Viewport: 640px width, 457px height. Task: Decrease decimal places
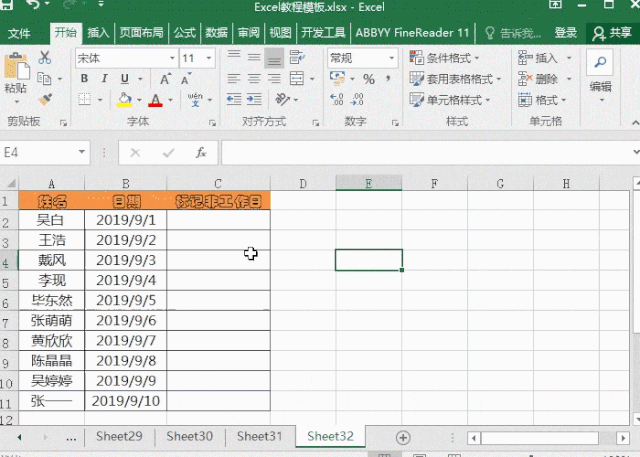click(x=357, y=99)
